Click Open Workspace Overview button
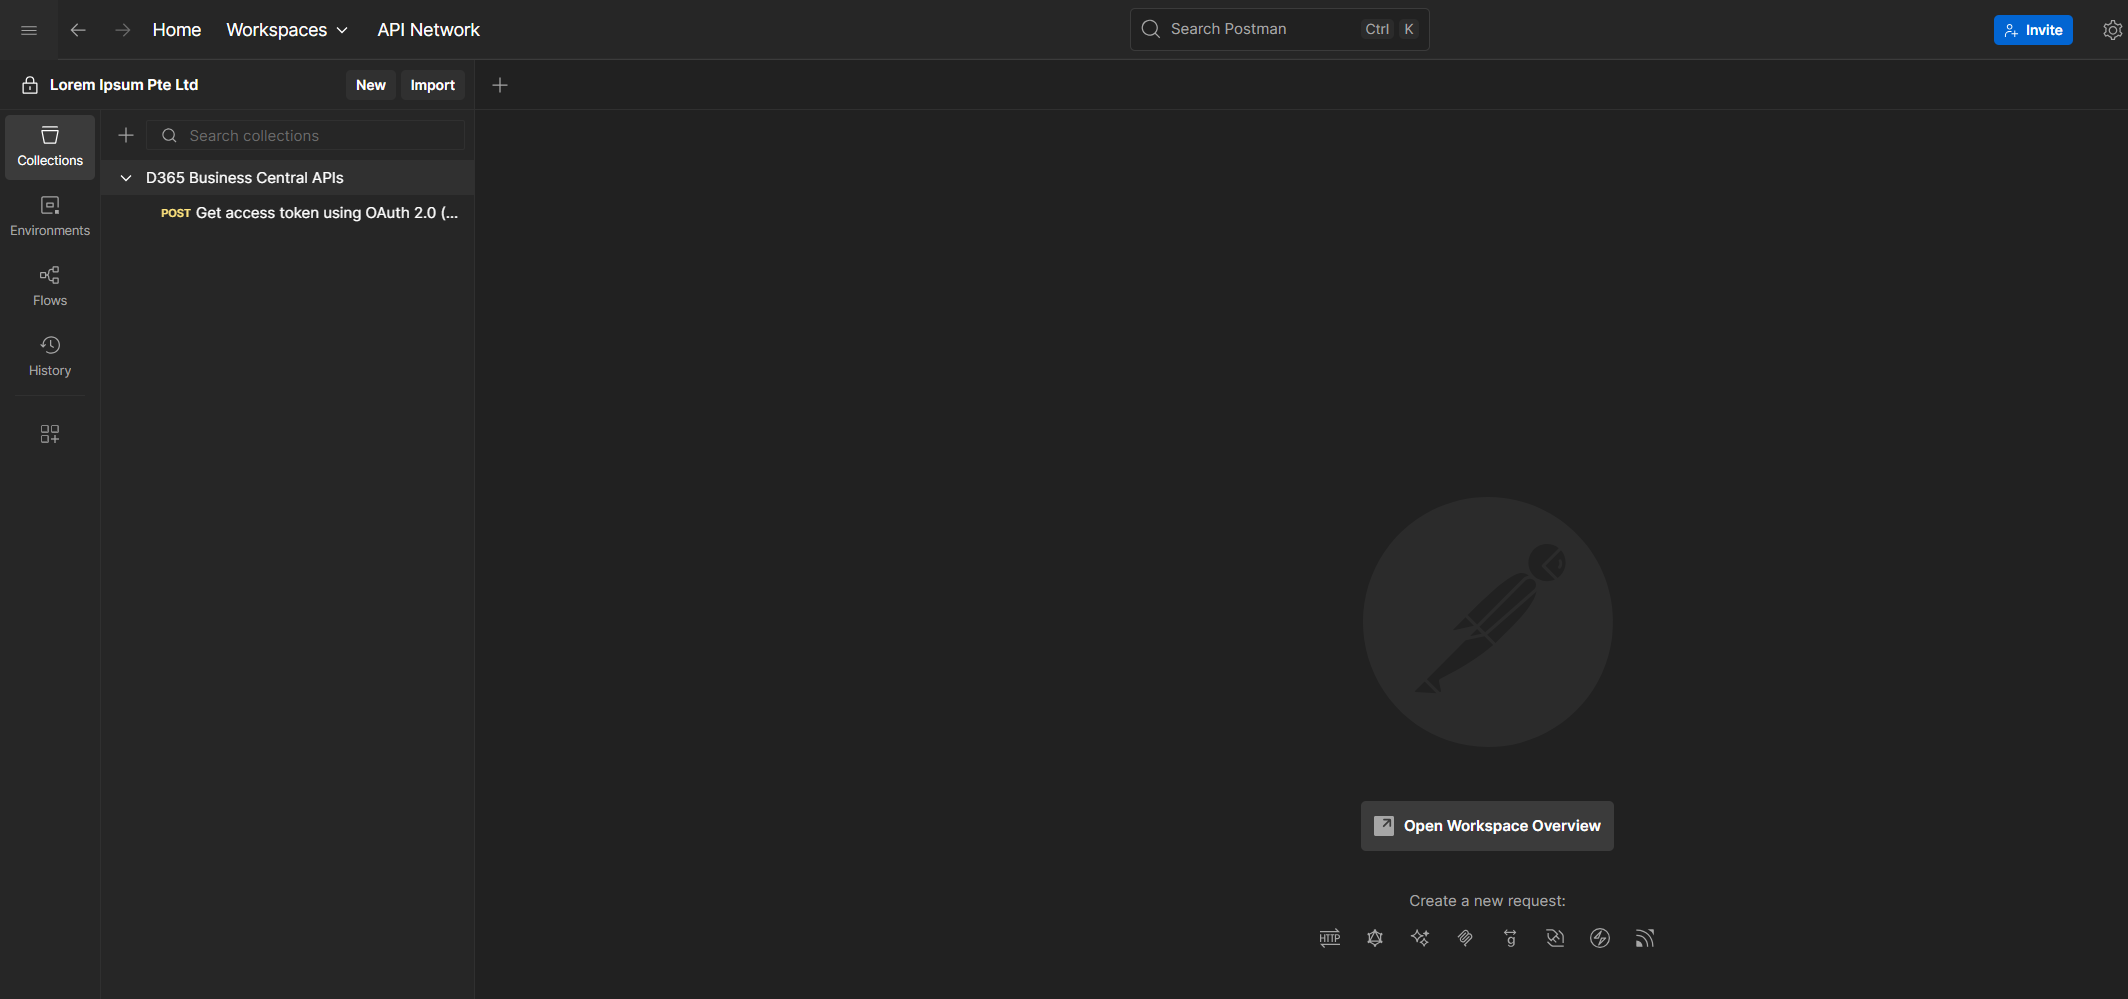 coord(1487,826)
